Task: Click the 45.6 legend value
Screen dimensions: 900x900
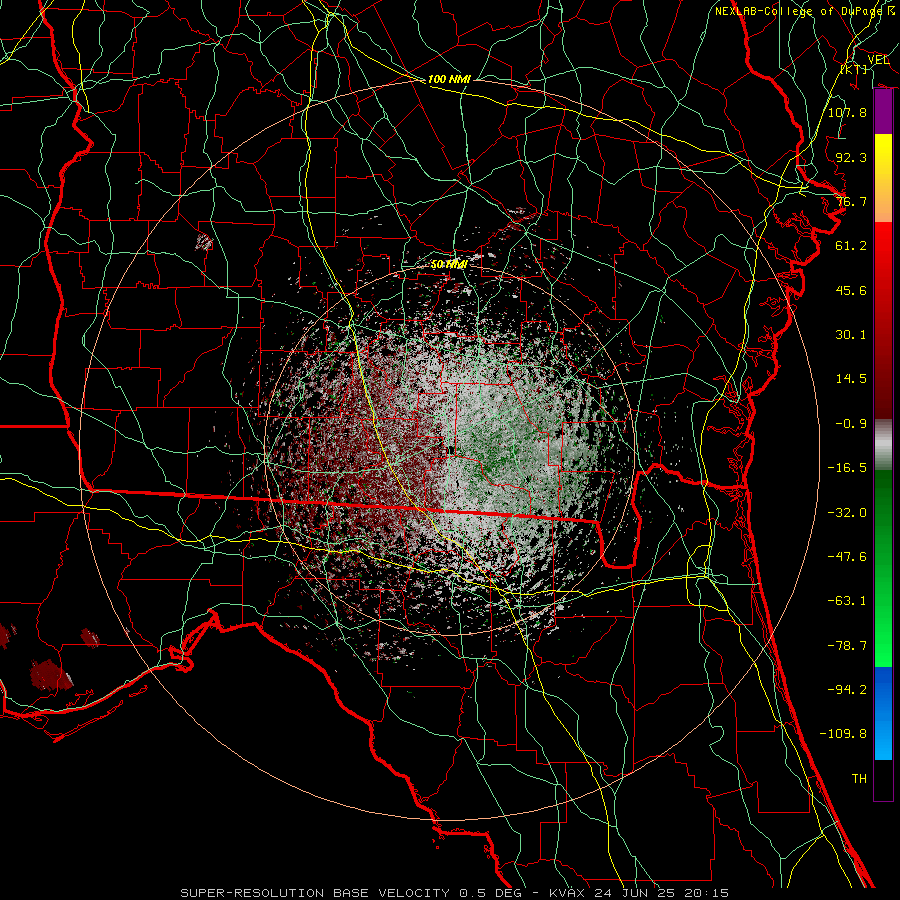Action: [851, 290]
